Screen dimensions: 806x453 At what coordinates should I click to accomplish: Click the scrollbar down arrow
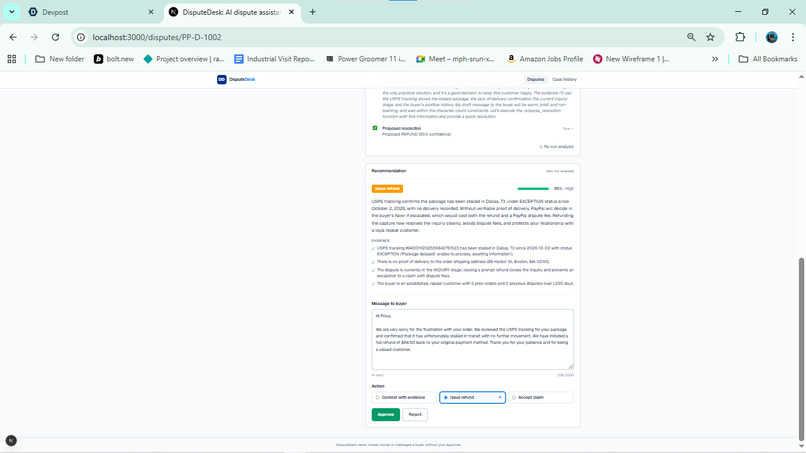801,446
